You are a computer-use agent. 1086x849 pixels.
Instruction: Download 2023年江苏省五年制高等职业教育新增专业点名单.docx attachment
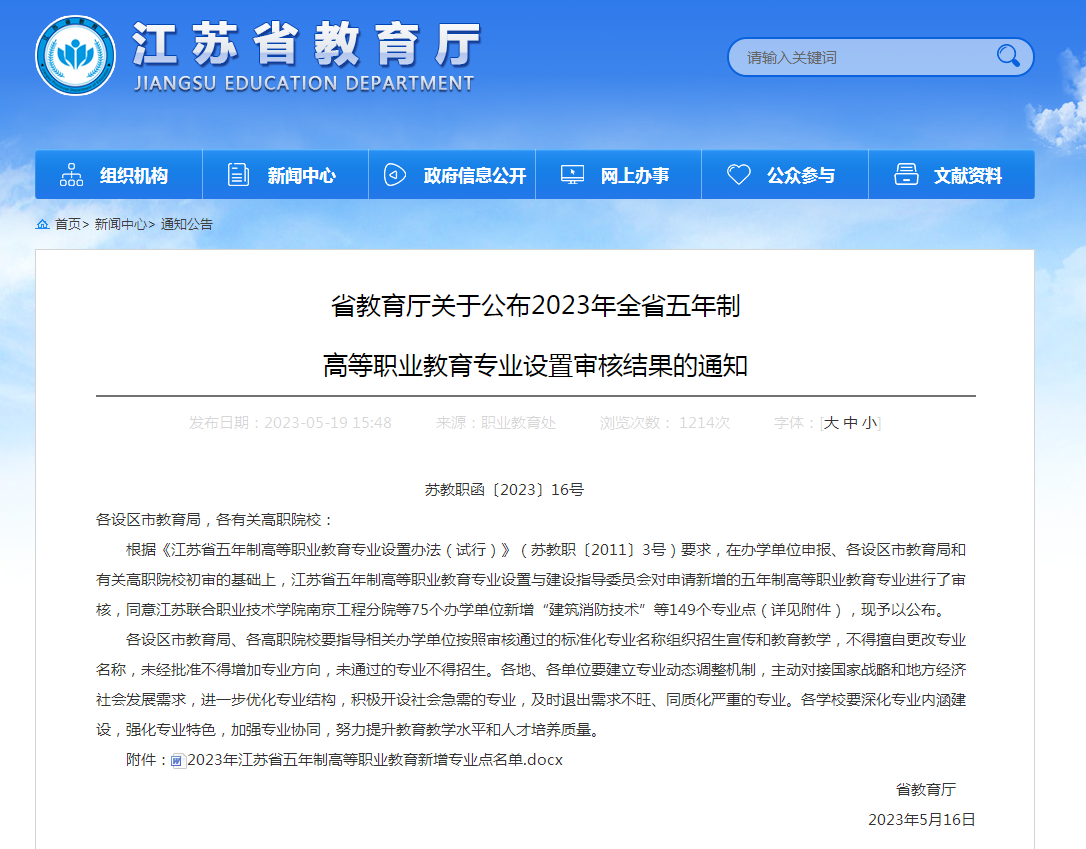tap(375, 760)
